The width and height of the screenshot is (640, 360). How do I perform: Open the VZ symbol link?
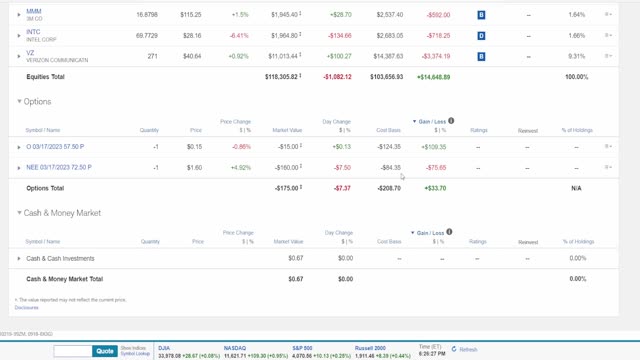click(30, 53)
